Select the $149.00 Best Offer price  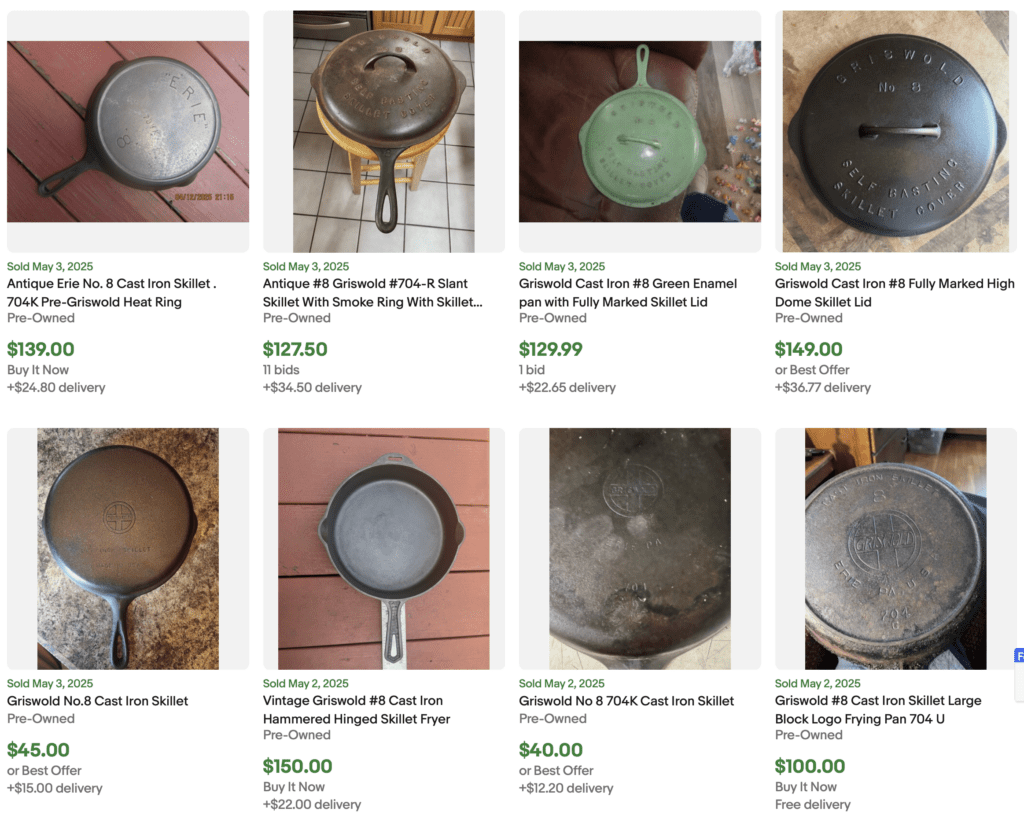[x=809, y=349]
